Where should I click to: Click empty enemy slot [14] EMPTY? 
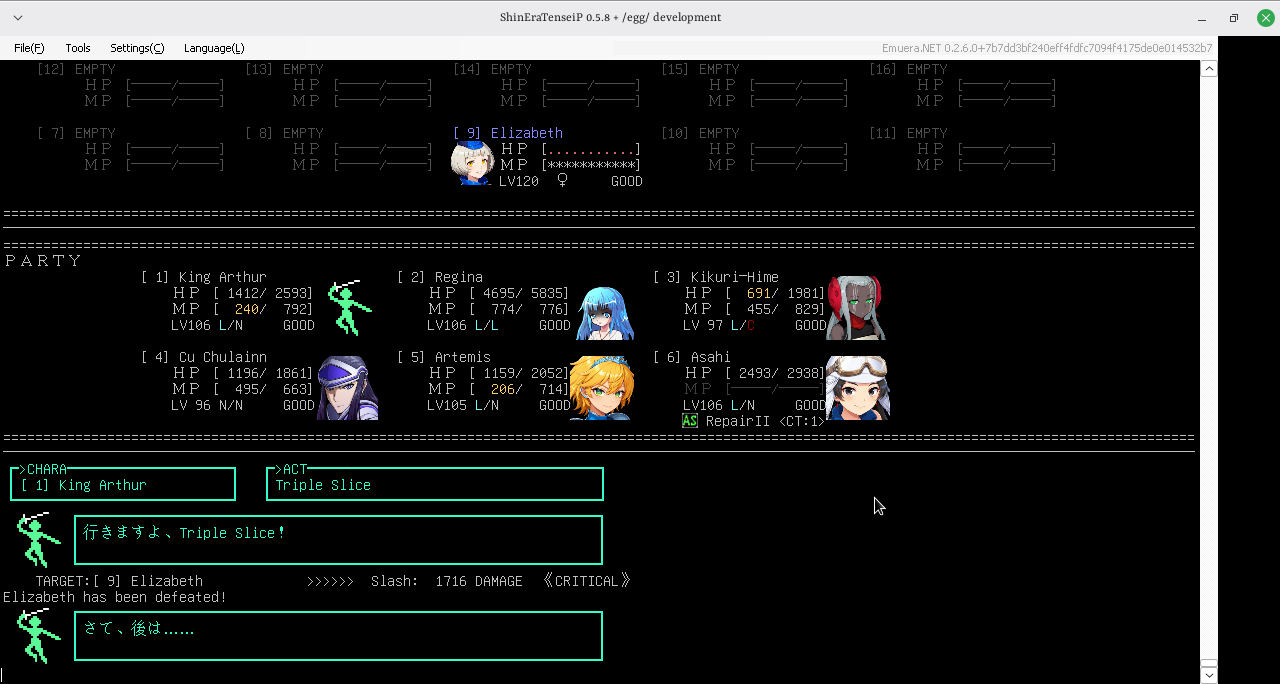[492, 69]
